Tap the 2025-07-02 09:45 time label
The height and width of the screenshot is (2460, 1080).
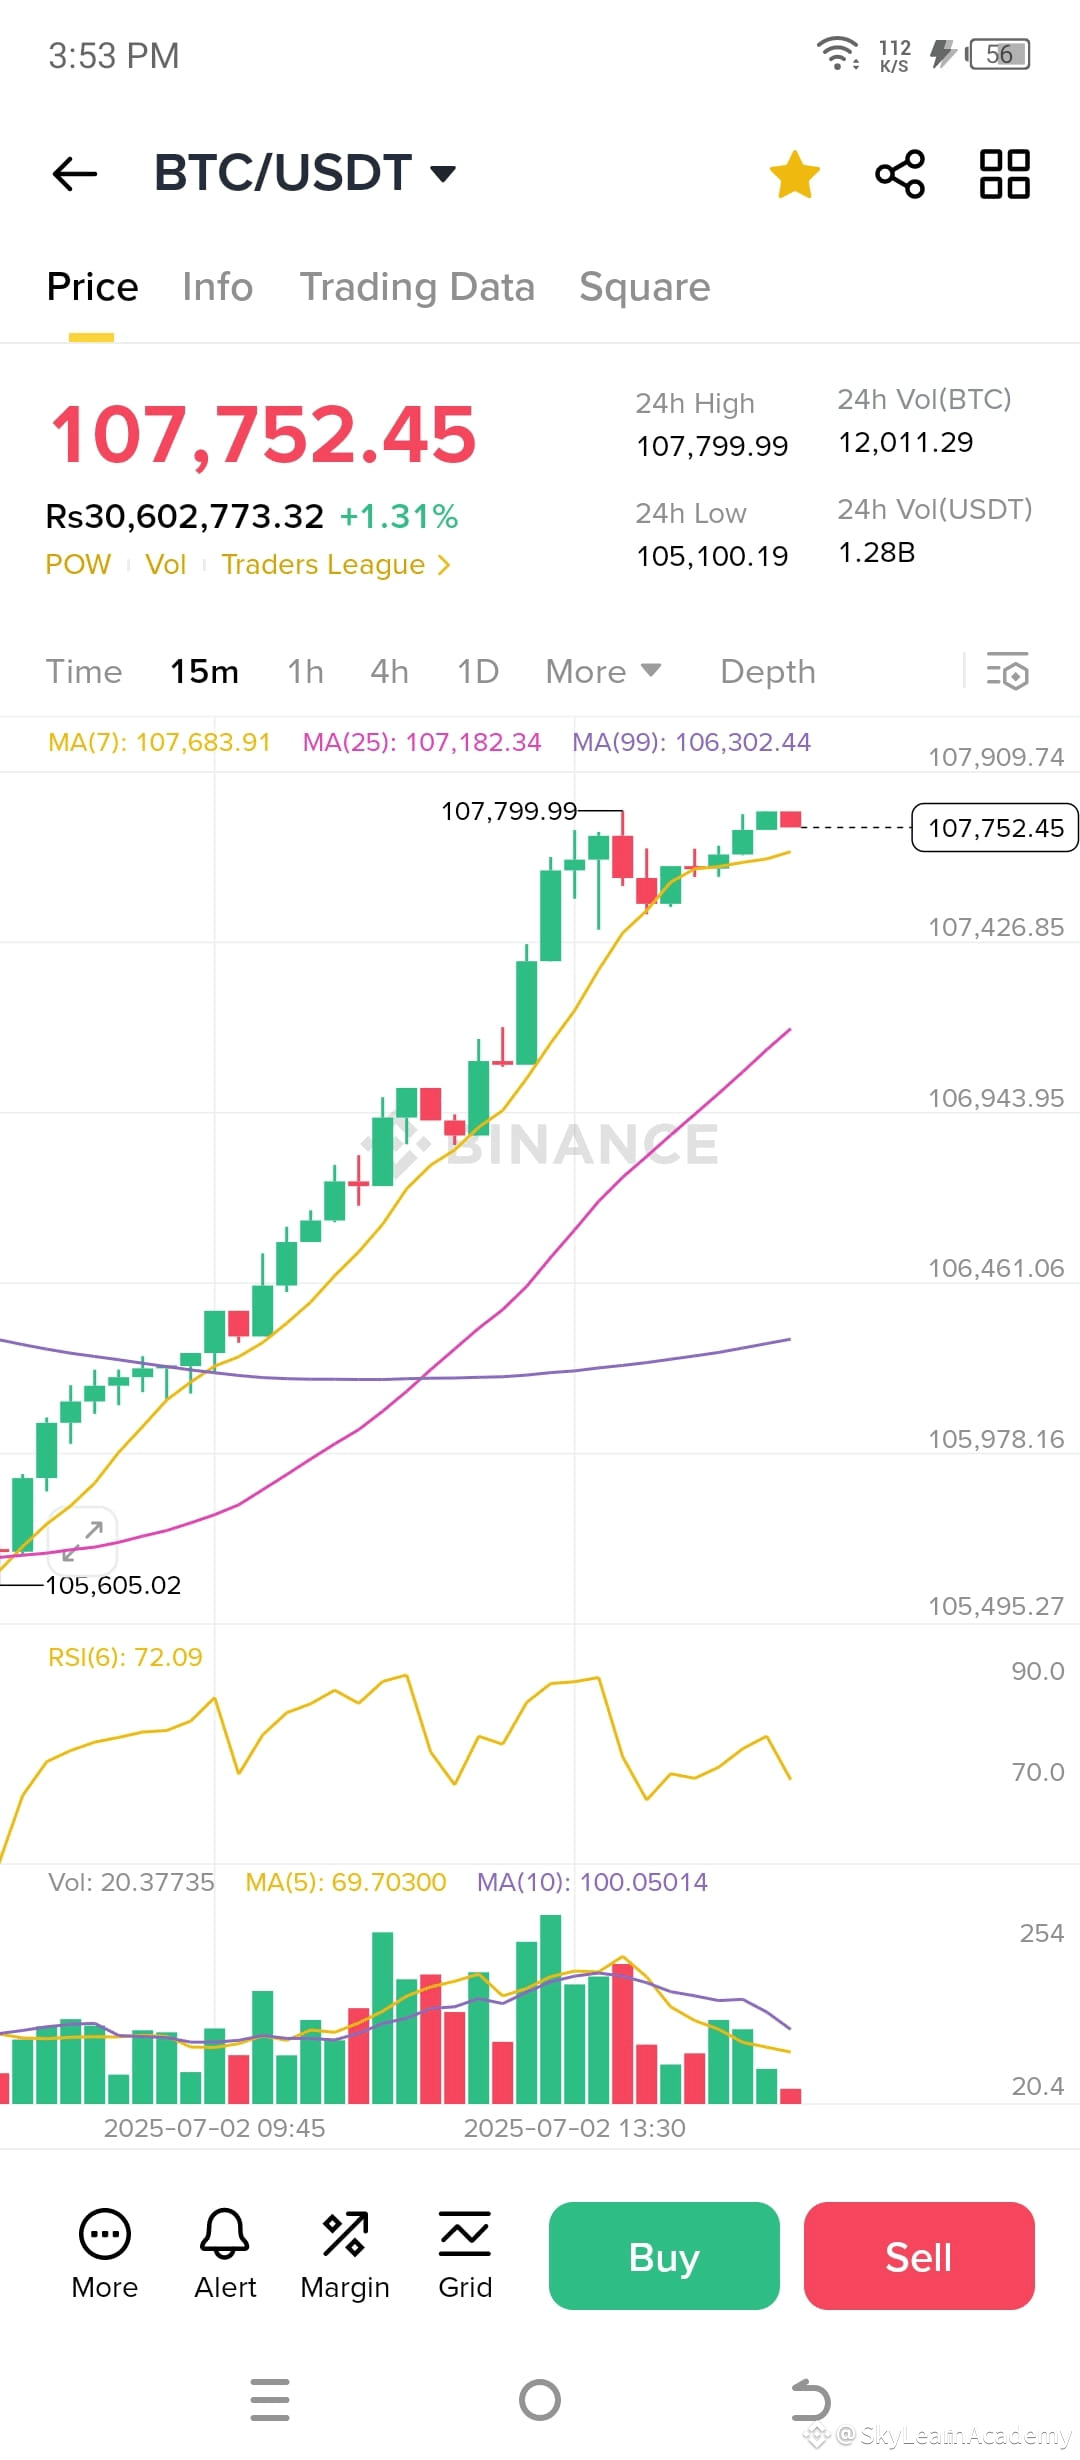tap(215, 2128)
